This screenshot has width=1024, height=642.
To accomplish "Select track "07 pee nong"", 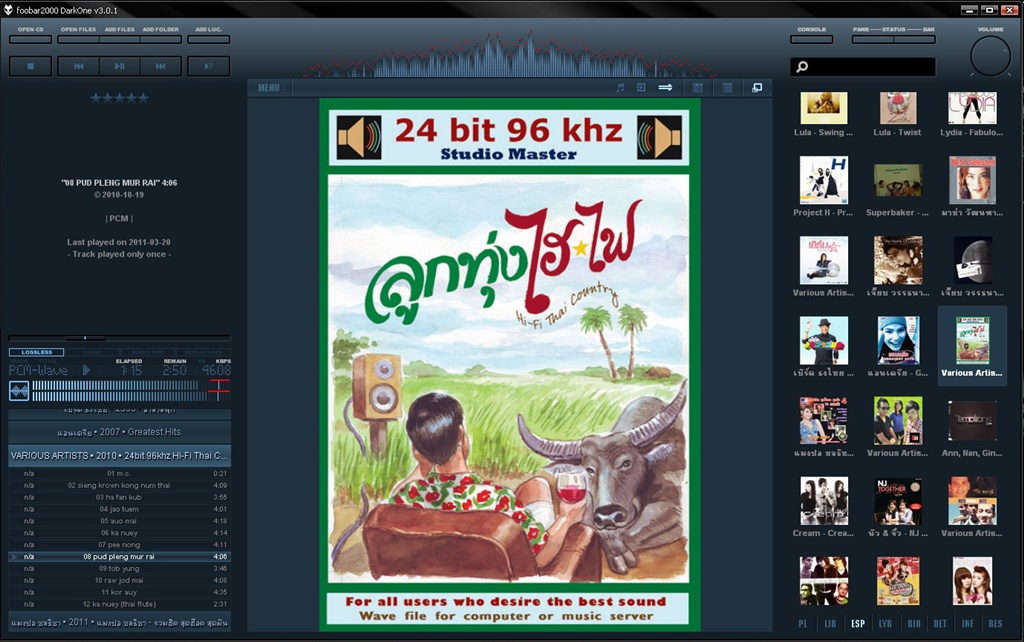I will pyautogui.click(x=120, y=545).
